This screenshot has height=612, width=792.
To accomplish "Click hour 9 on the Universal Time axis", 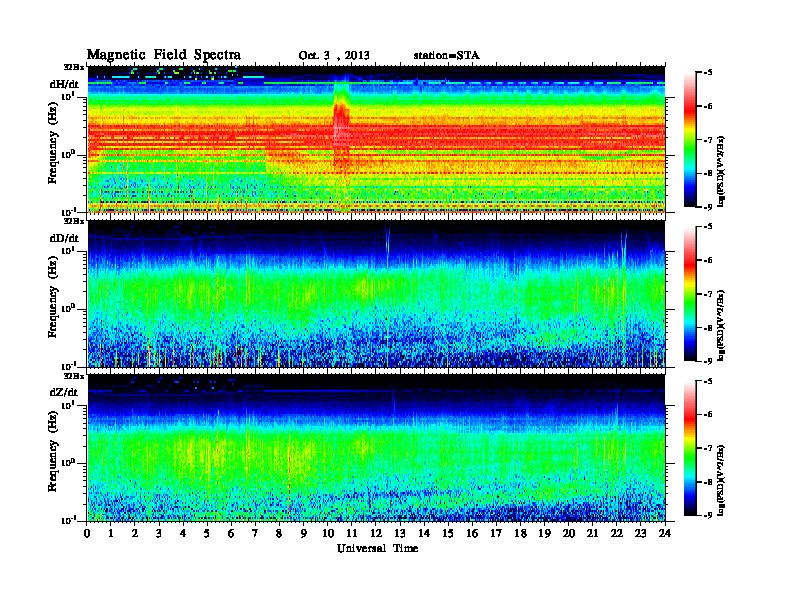I will pyautogui.click(x=304, y=534).
